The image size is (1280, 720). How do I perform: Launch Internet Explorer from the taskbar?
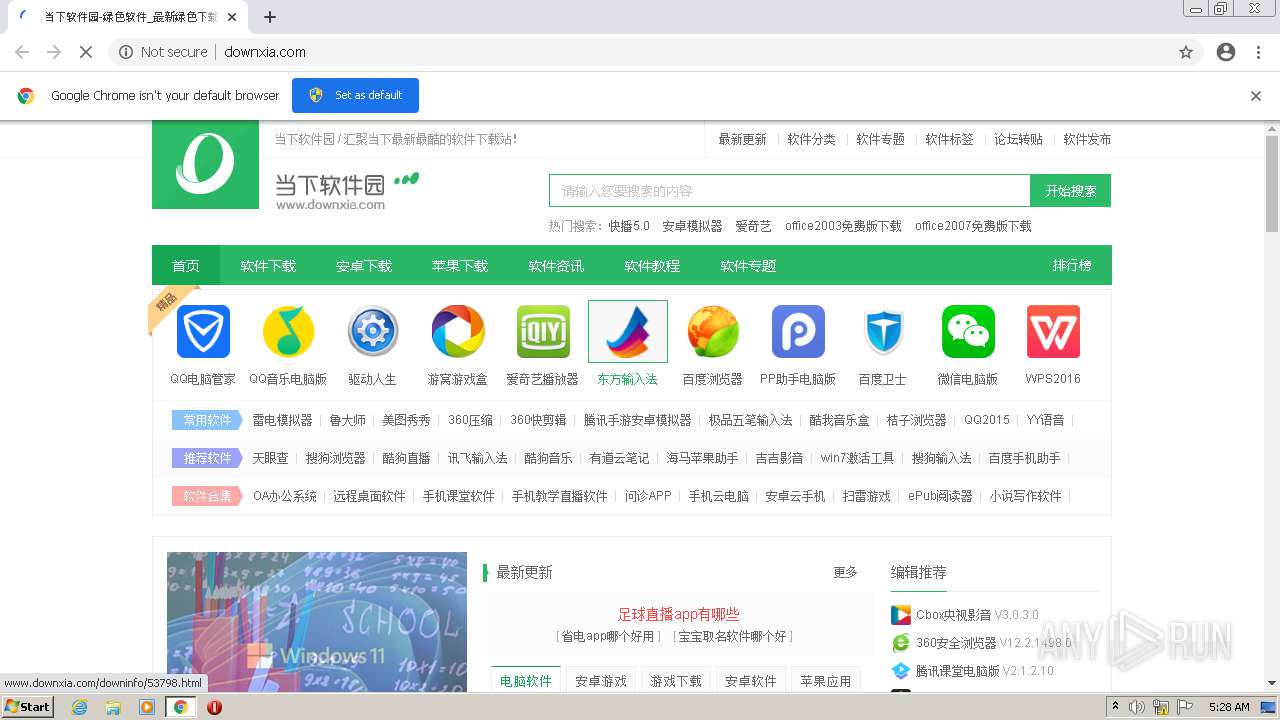[79, 707]
